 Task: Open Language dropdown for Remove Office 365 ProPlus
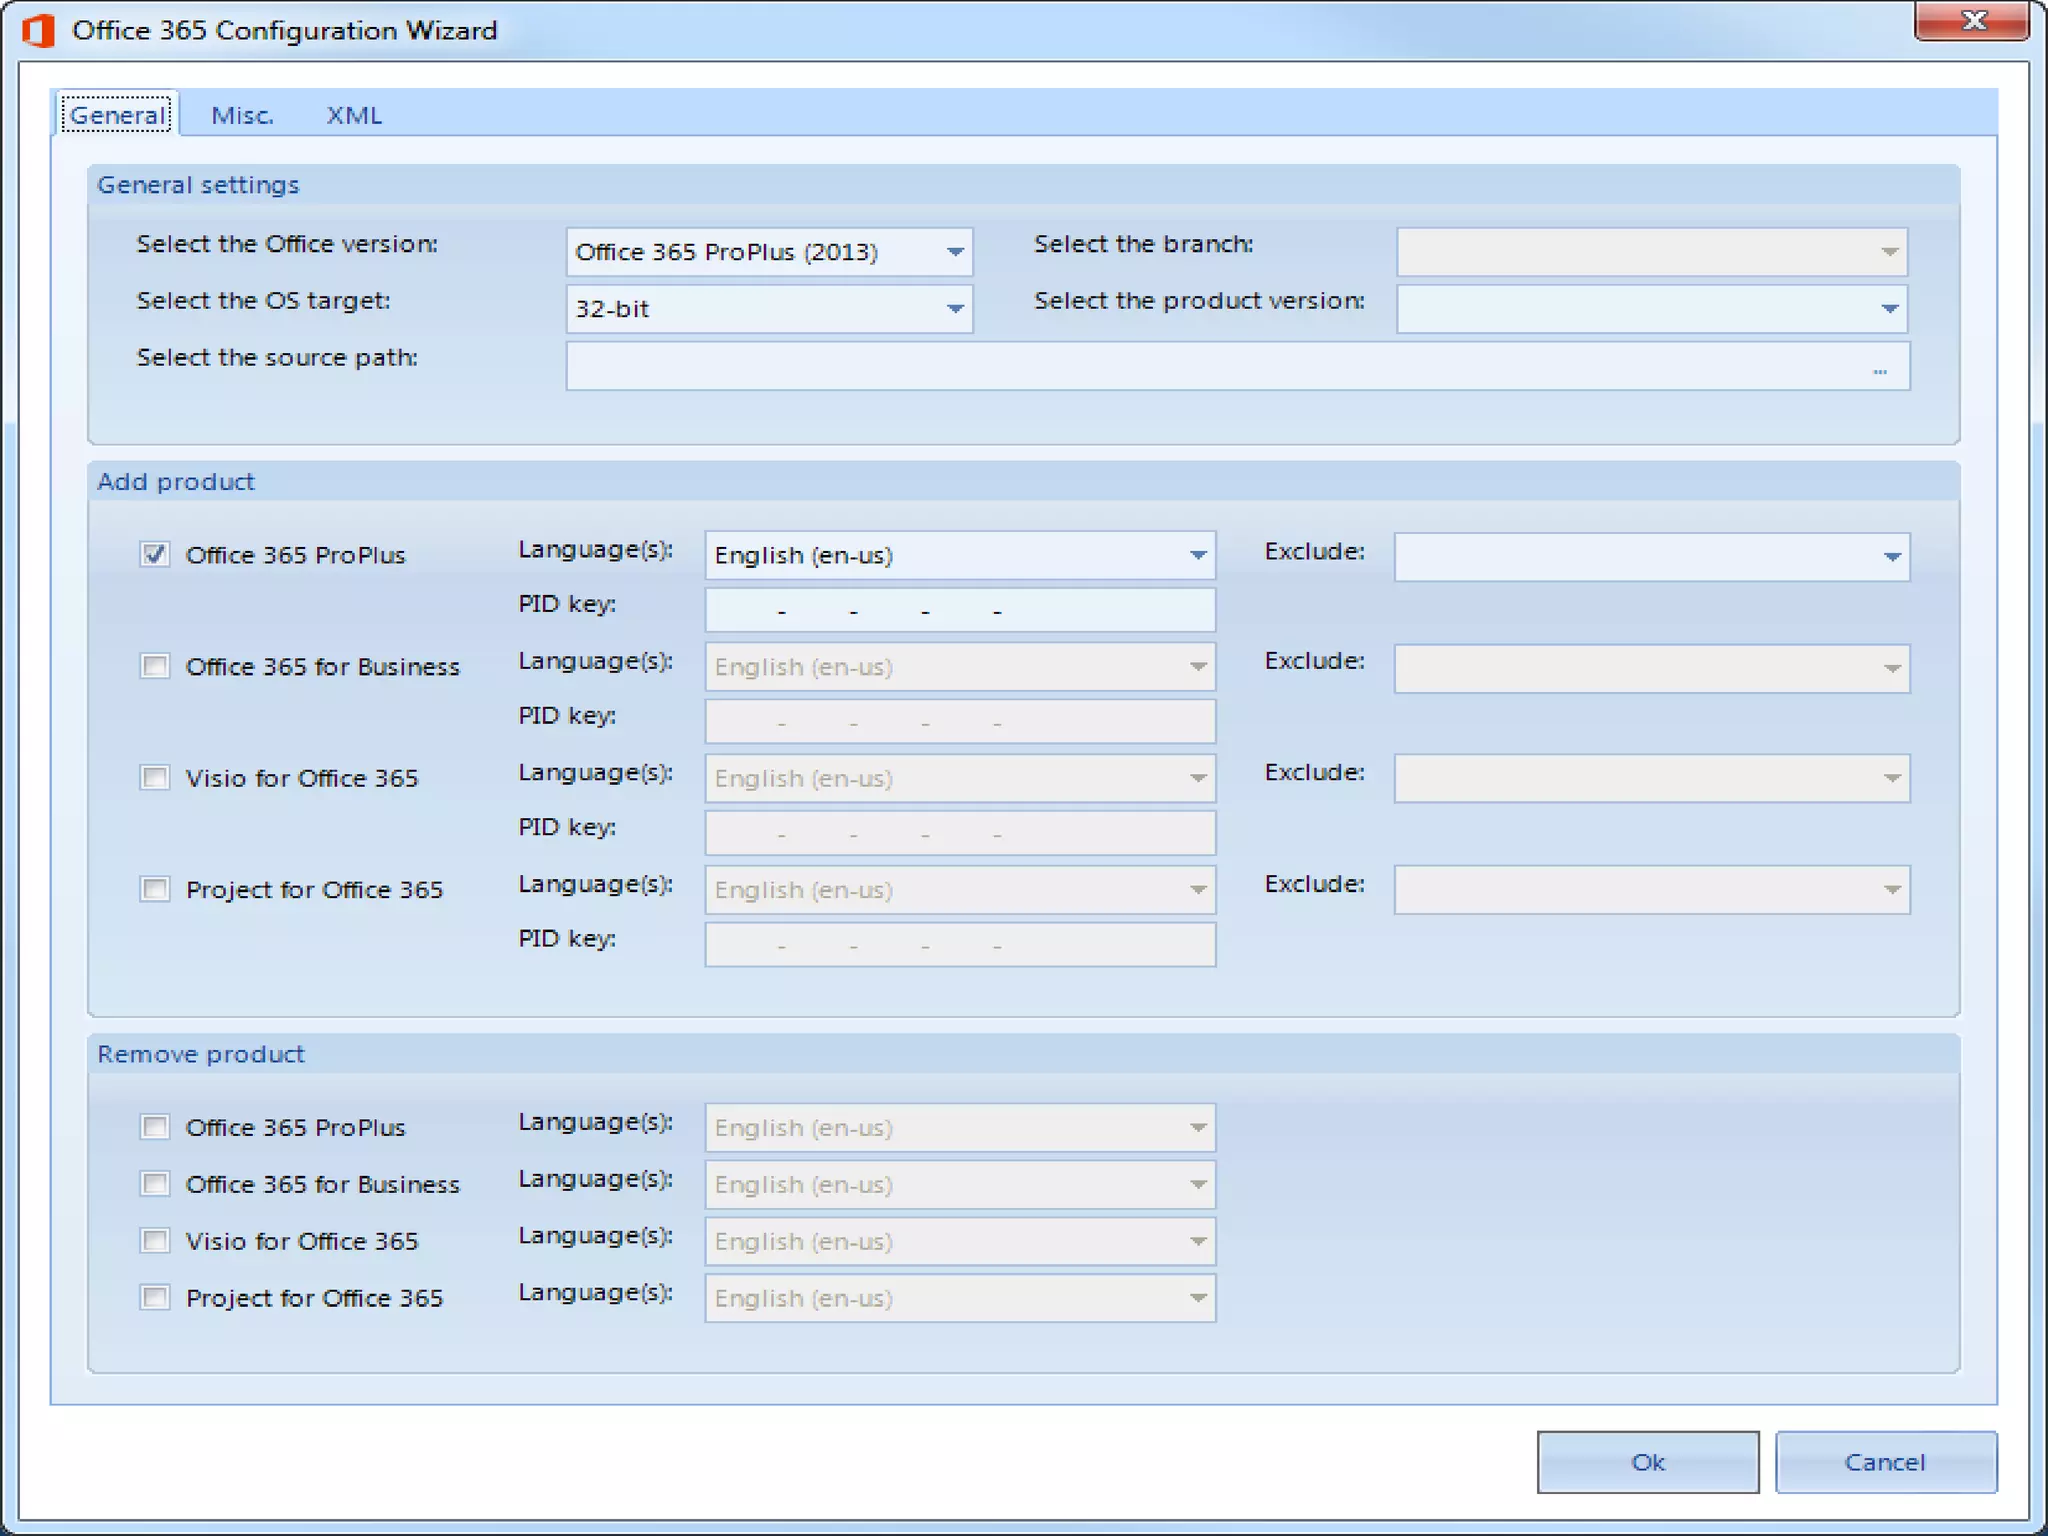point(960,1128)
